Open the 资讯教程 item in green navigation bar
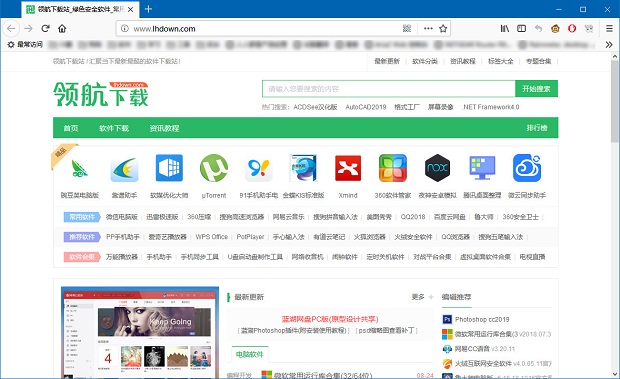This screenshot has height=379, width=620. [164, 128]
